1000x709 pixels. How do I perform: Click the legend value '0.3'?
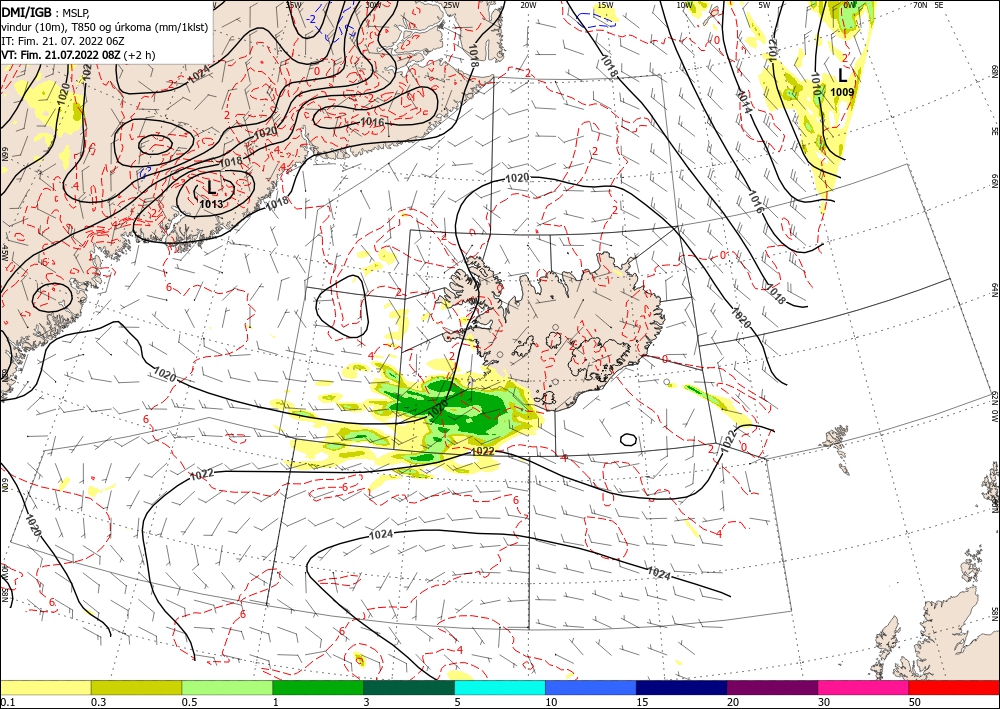[x=98, y=702]
